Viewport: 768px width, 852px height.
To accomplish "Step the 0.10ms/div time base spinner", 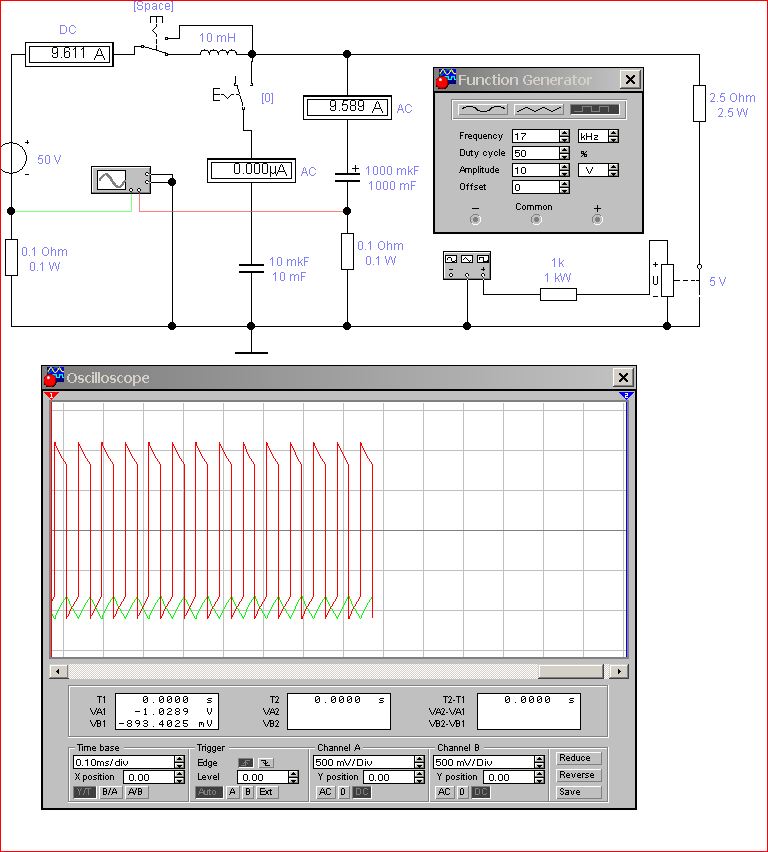I will click(179, 762).
